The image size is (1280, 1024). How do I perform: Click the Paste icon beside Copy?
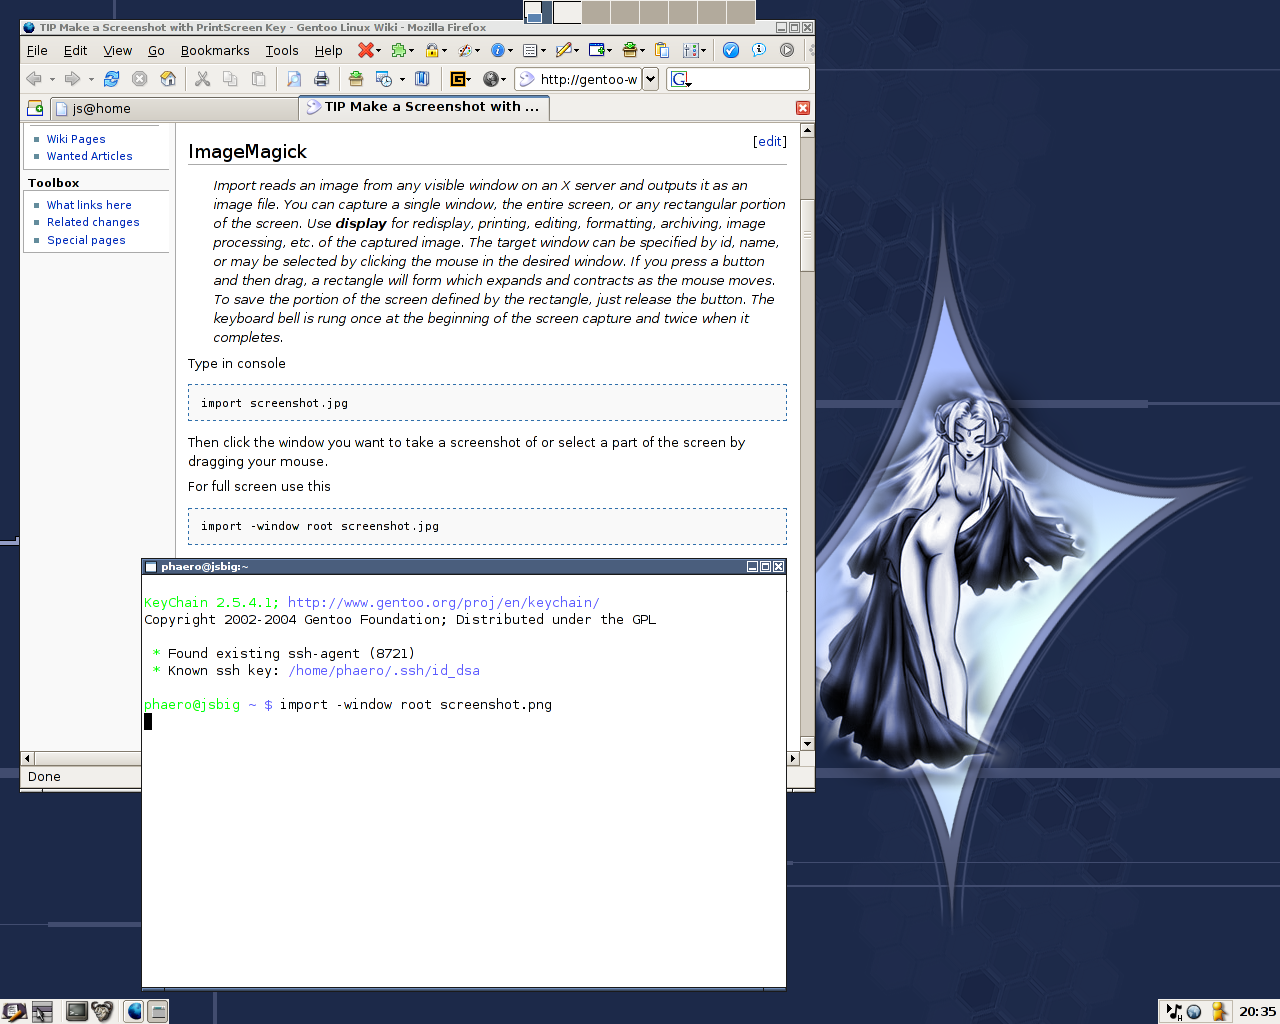[x=258, y=79]
